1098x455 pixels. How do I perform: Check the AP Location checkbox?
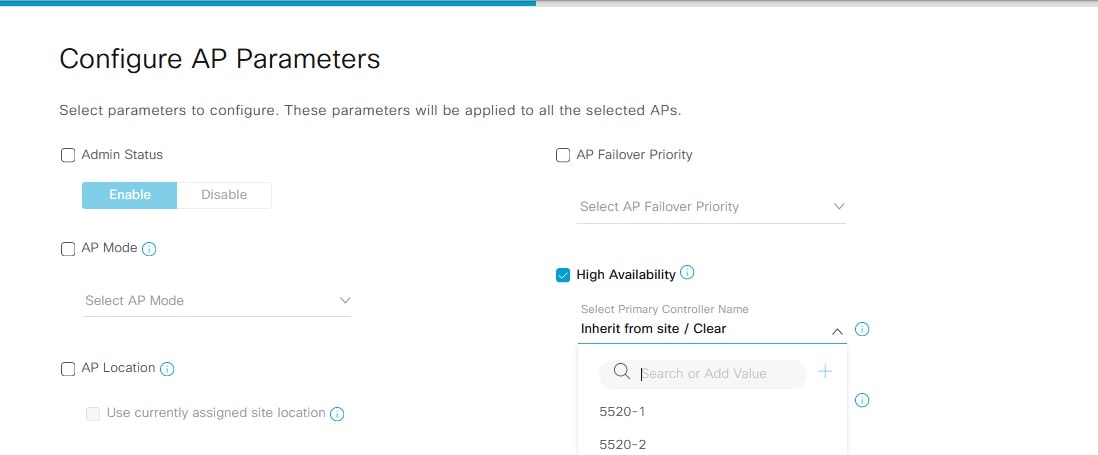[x=68, y=369]
